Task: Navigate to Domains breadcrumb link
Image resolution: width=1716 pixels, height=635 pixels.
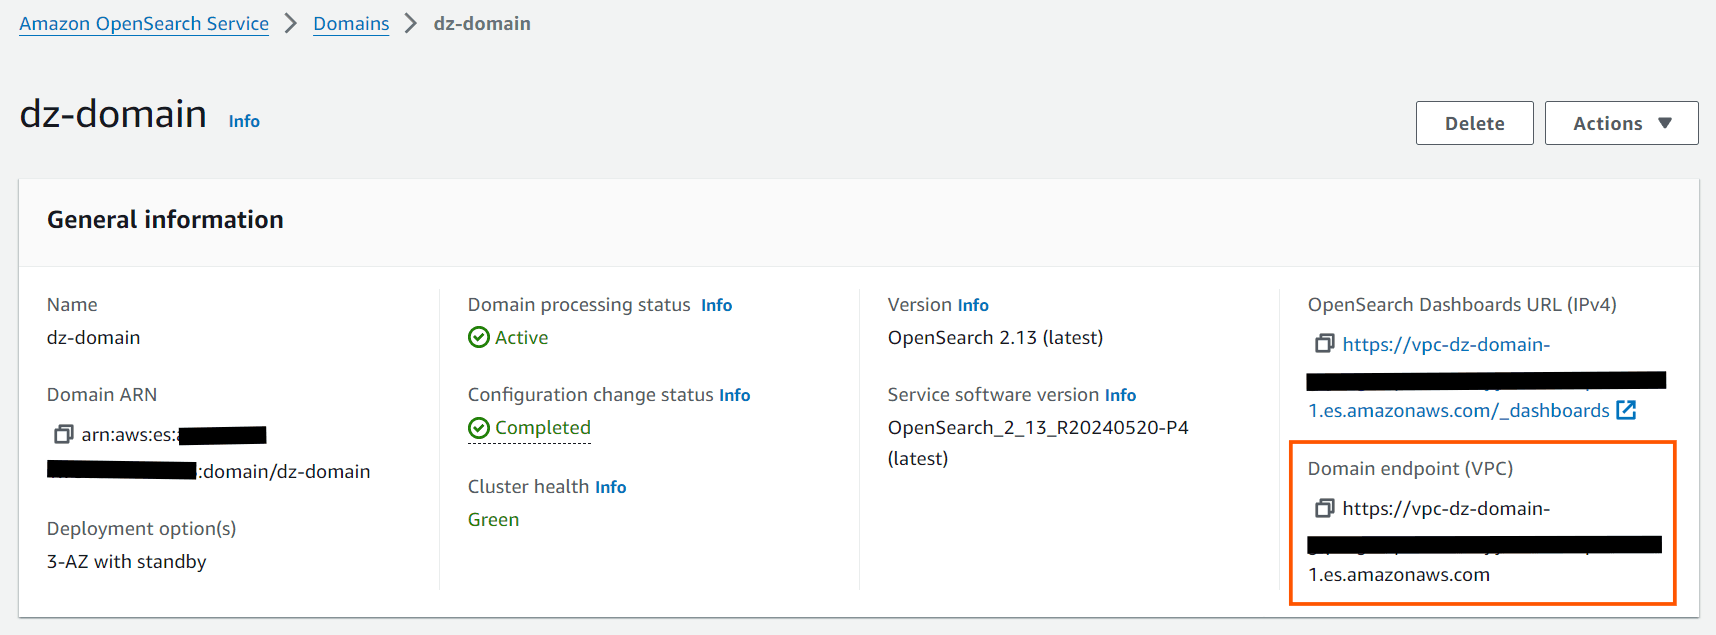Action: coord(351,24)
